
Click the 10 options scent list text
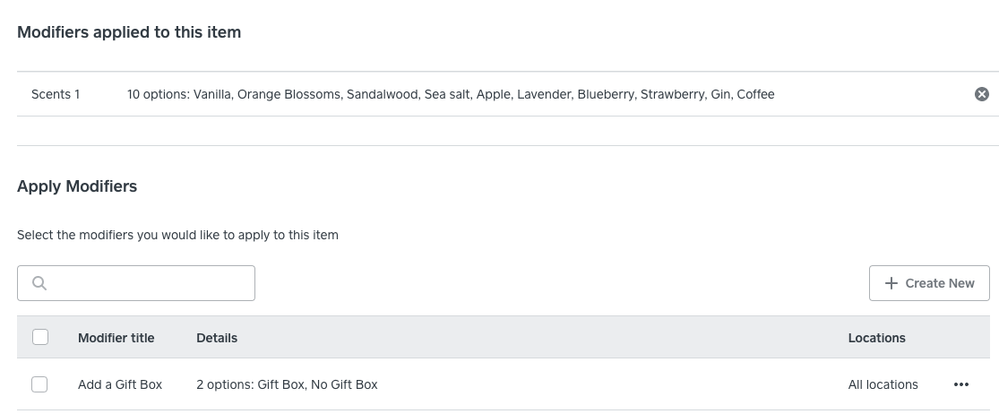click(450, 94)
